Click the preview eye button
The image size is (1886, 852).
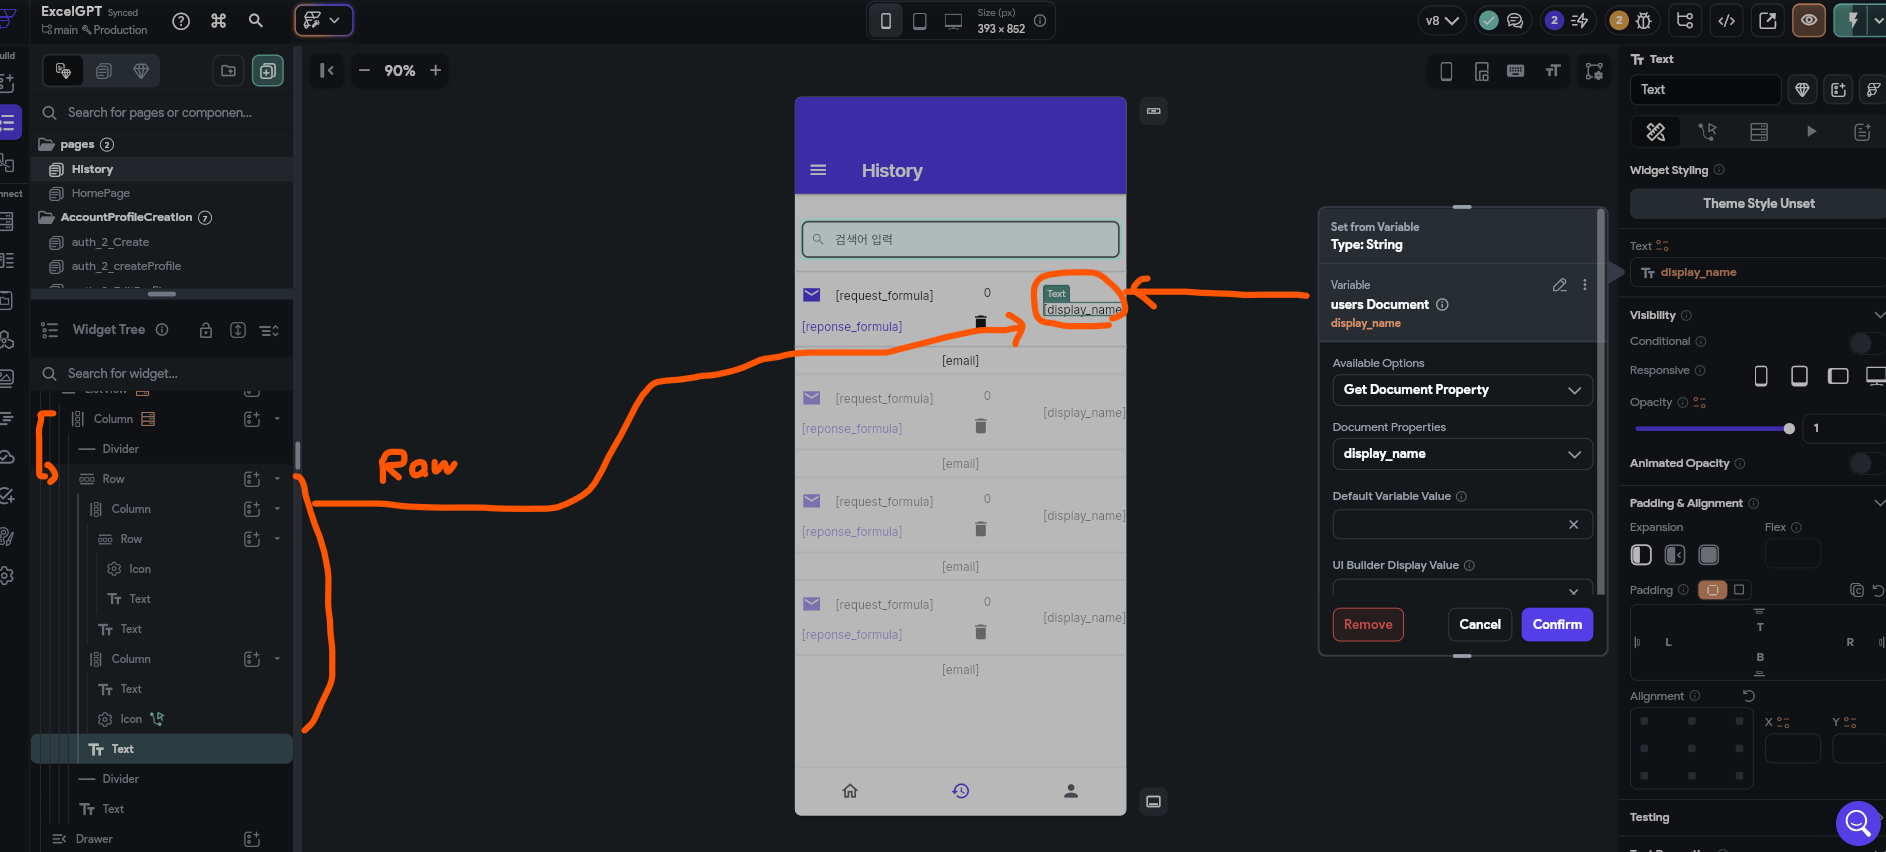[x=1809, y=20]
